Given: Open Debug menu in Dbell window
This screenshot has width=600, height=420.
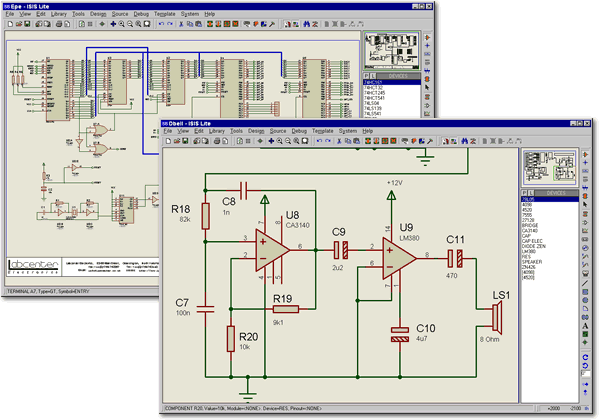Looking at the screenshot, I should (x=299, y=131).
